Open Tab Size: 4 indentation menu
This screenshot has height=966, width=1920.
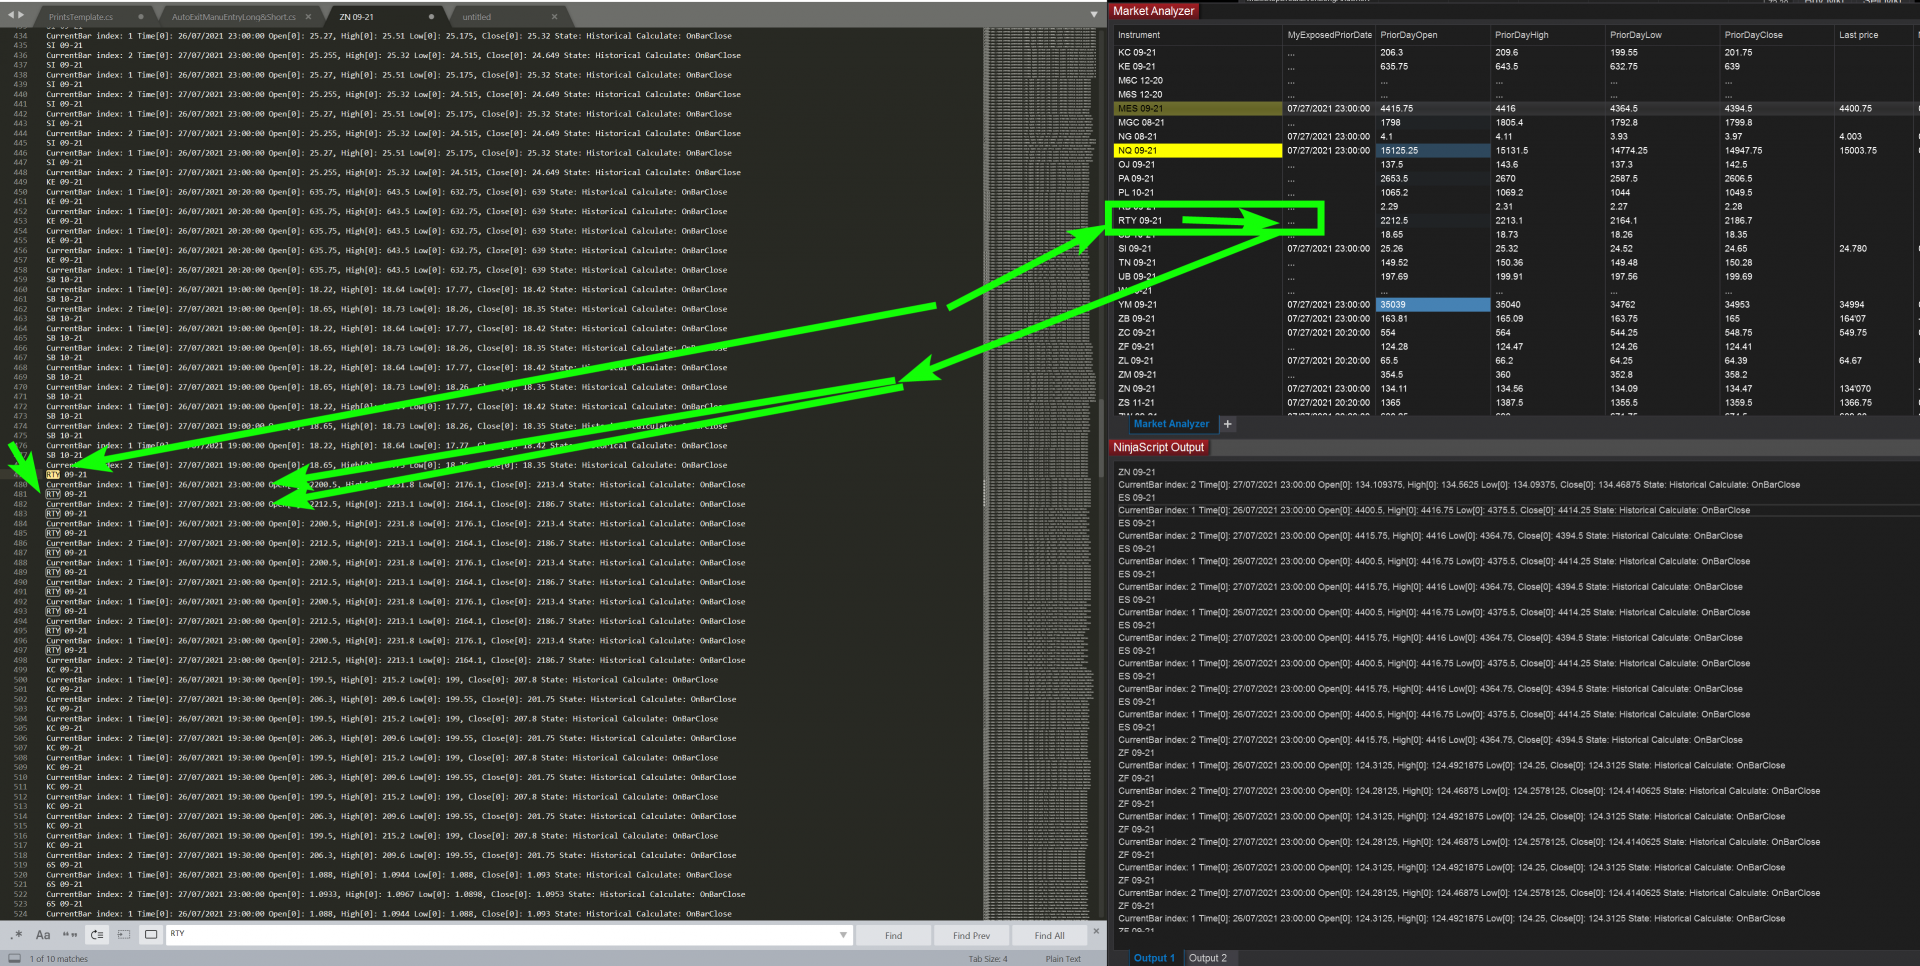[988, 959]
